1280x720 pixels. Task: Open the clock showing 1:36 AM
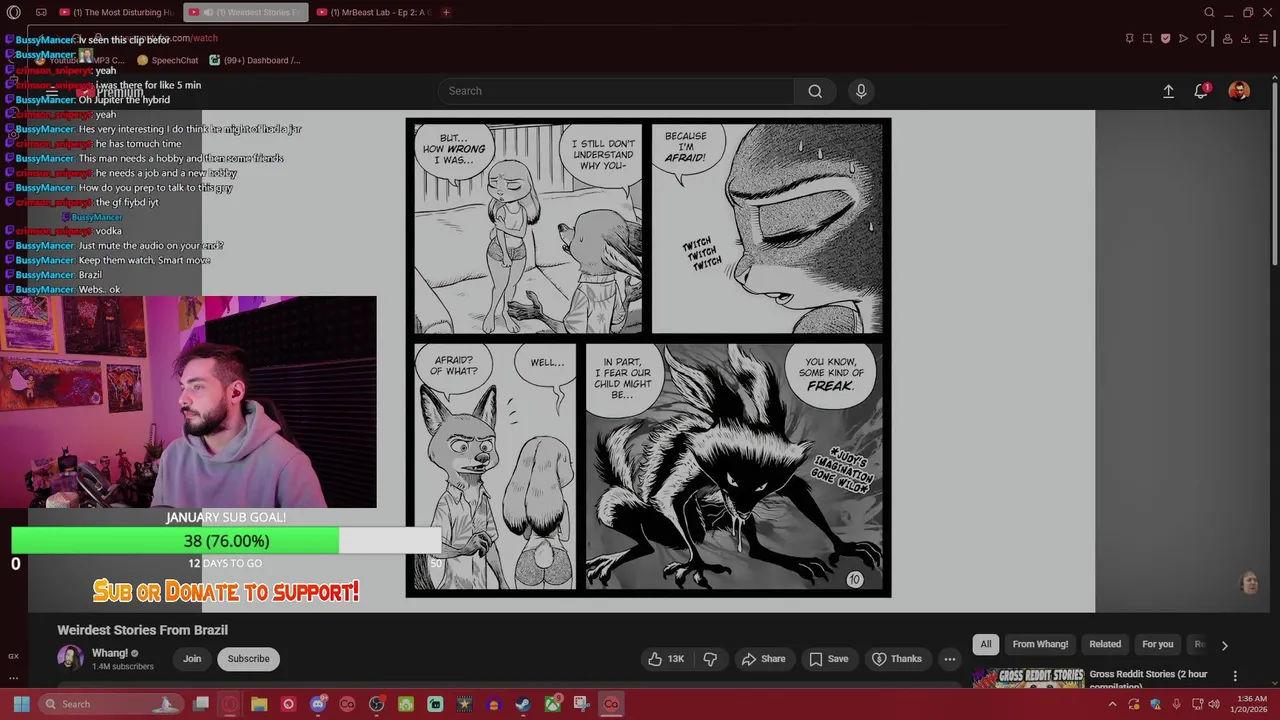(x=1251, y=704)
